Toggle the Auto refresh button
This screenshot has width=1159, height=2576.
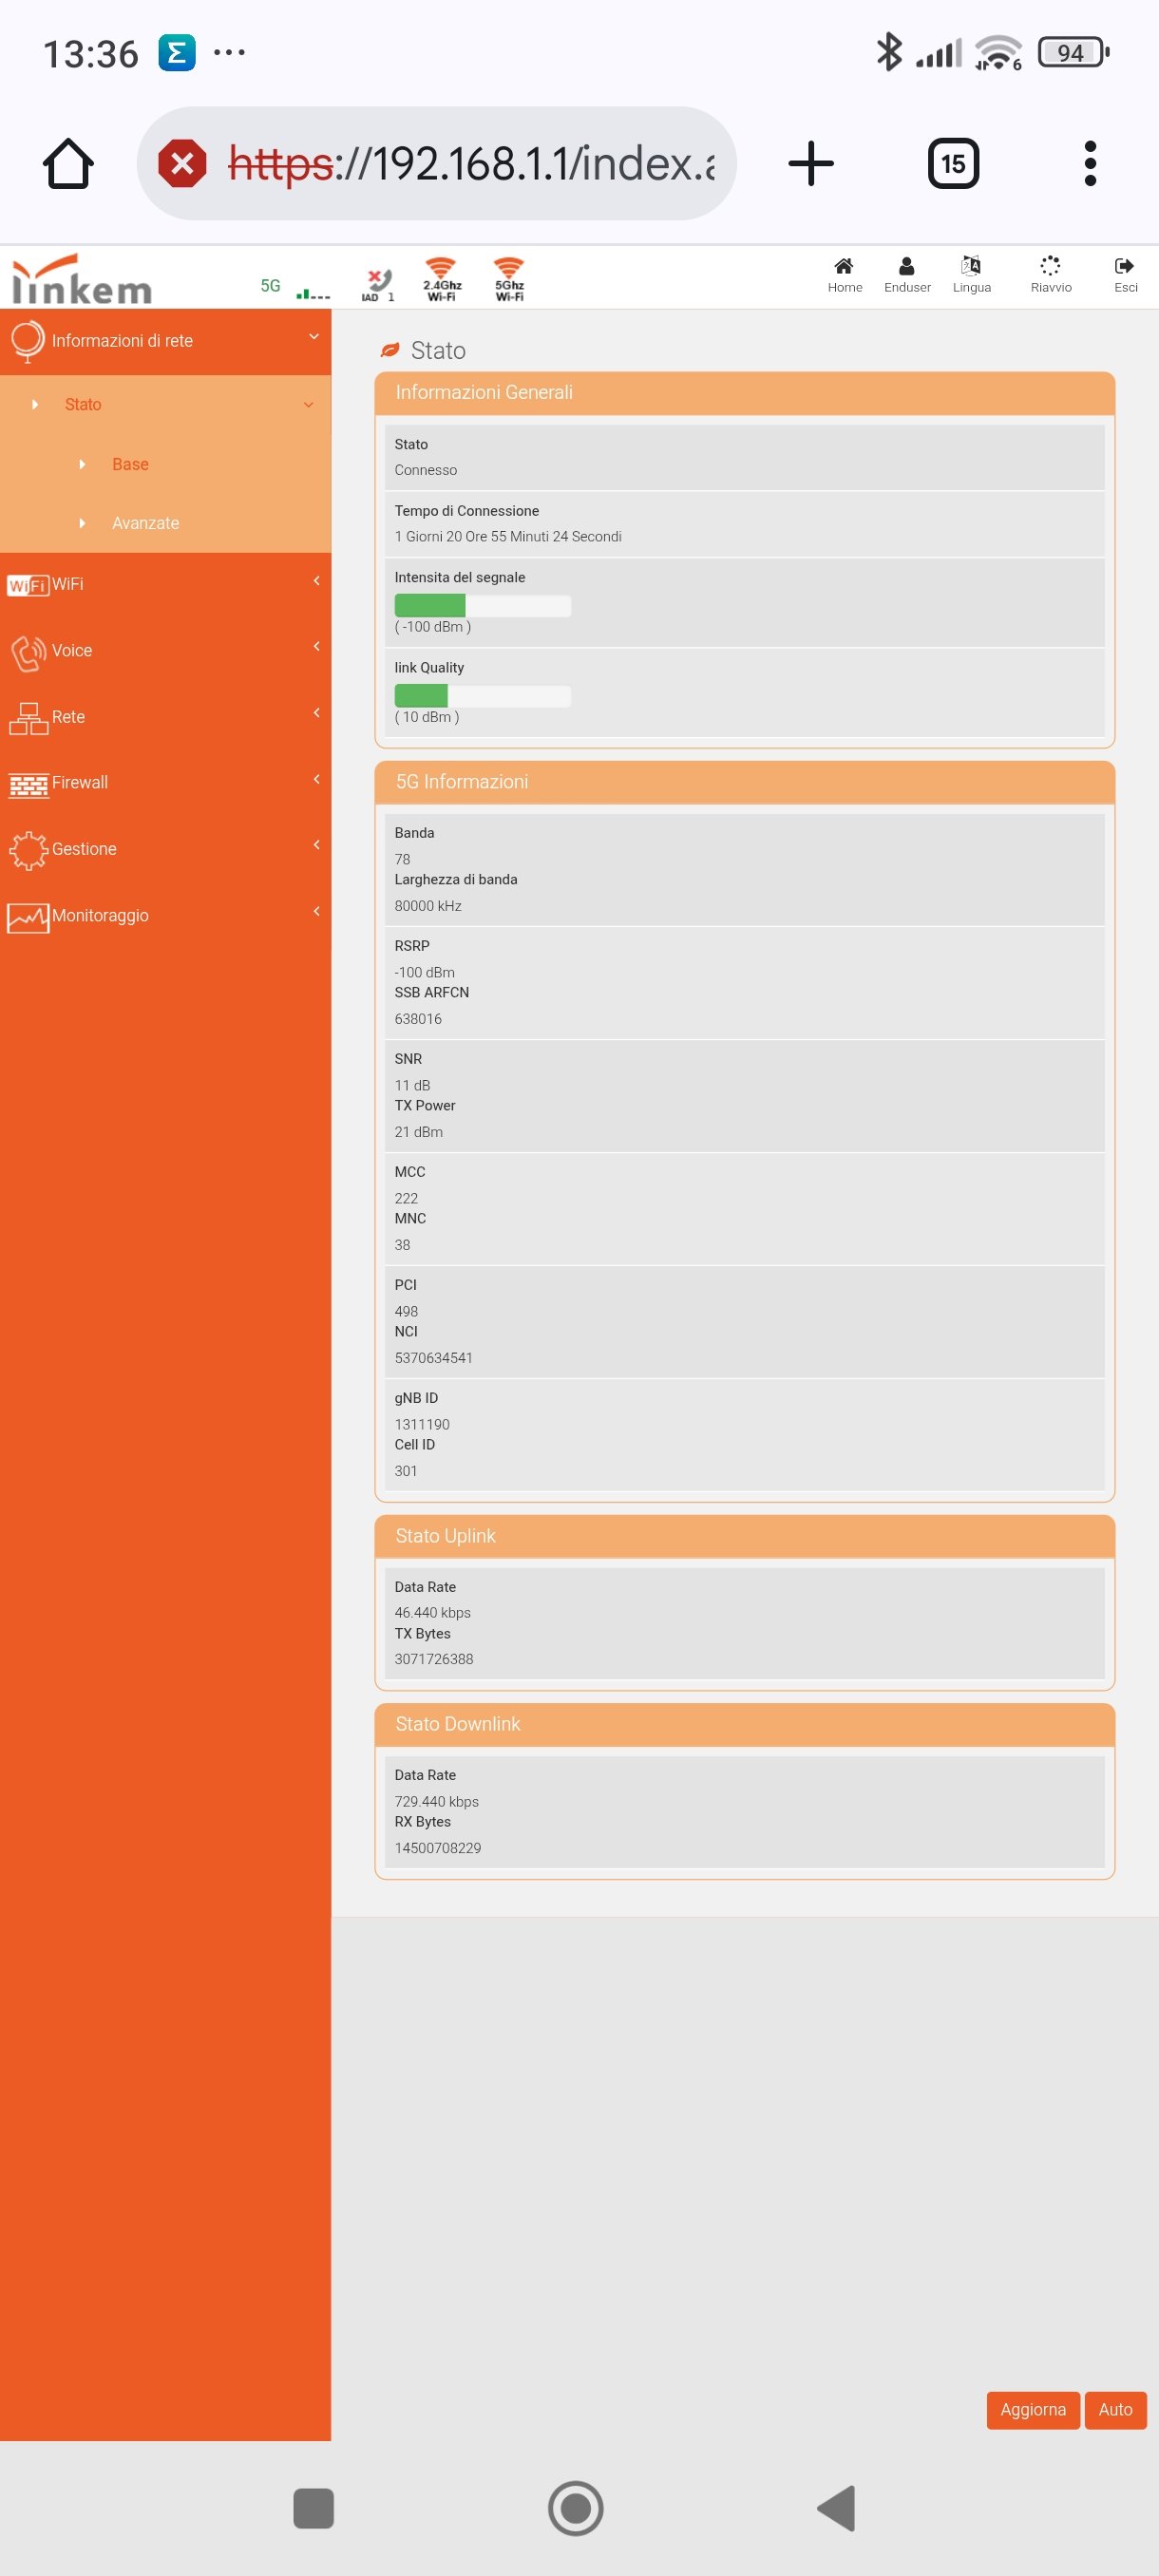coord(1115,2409)
